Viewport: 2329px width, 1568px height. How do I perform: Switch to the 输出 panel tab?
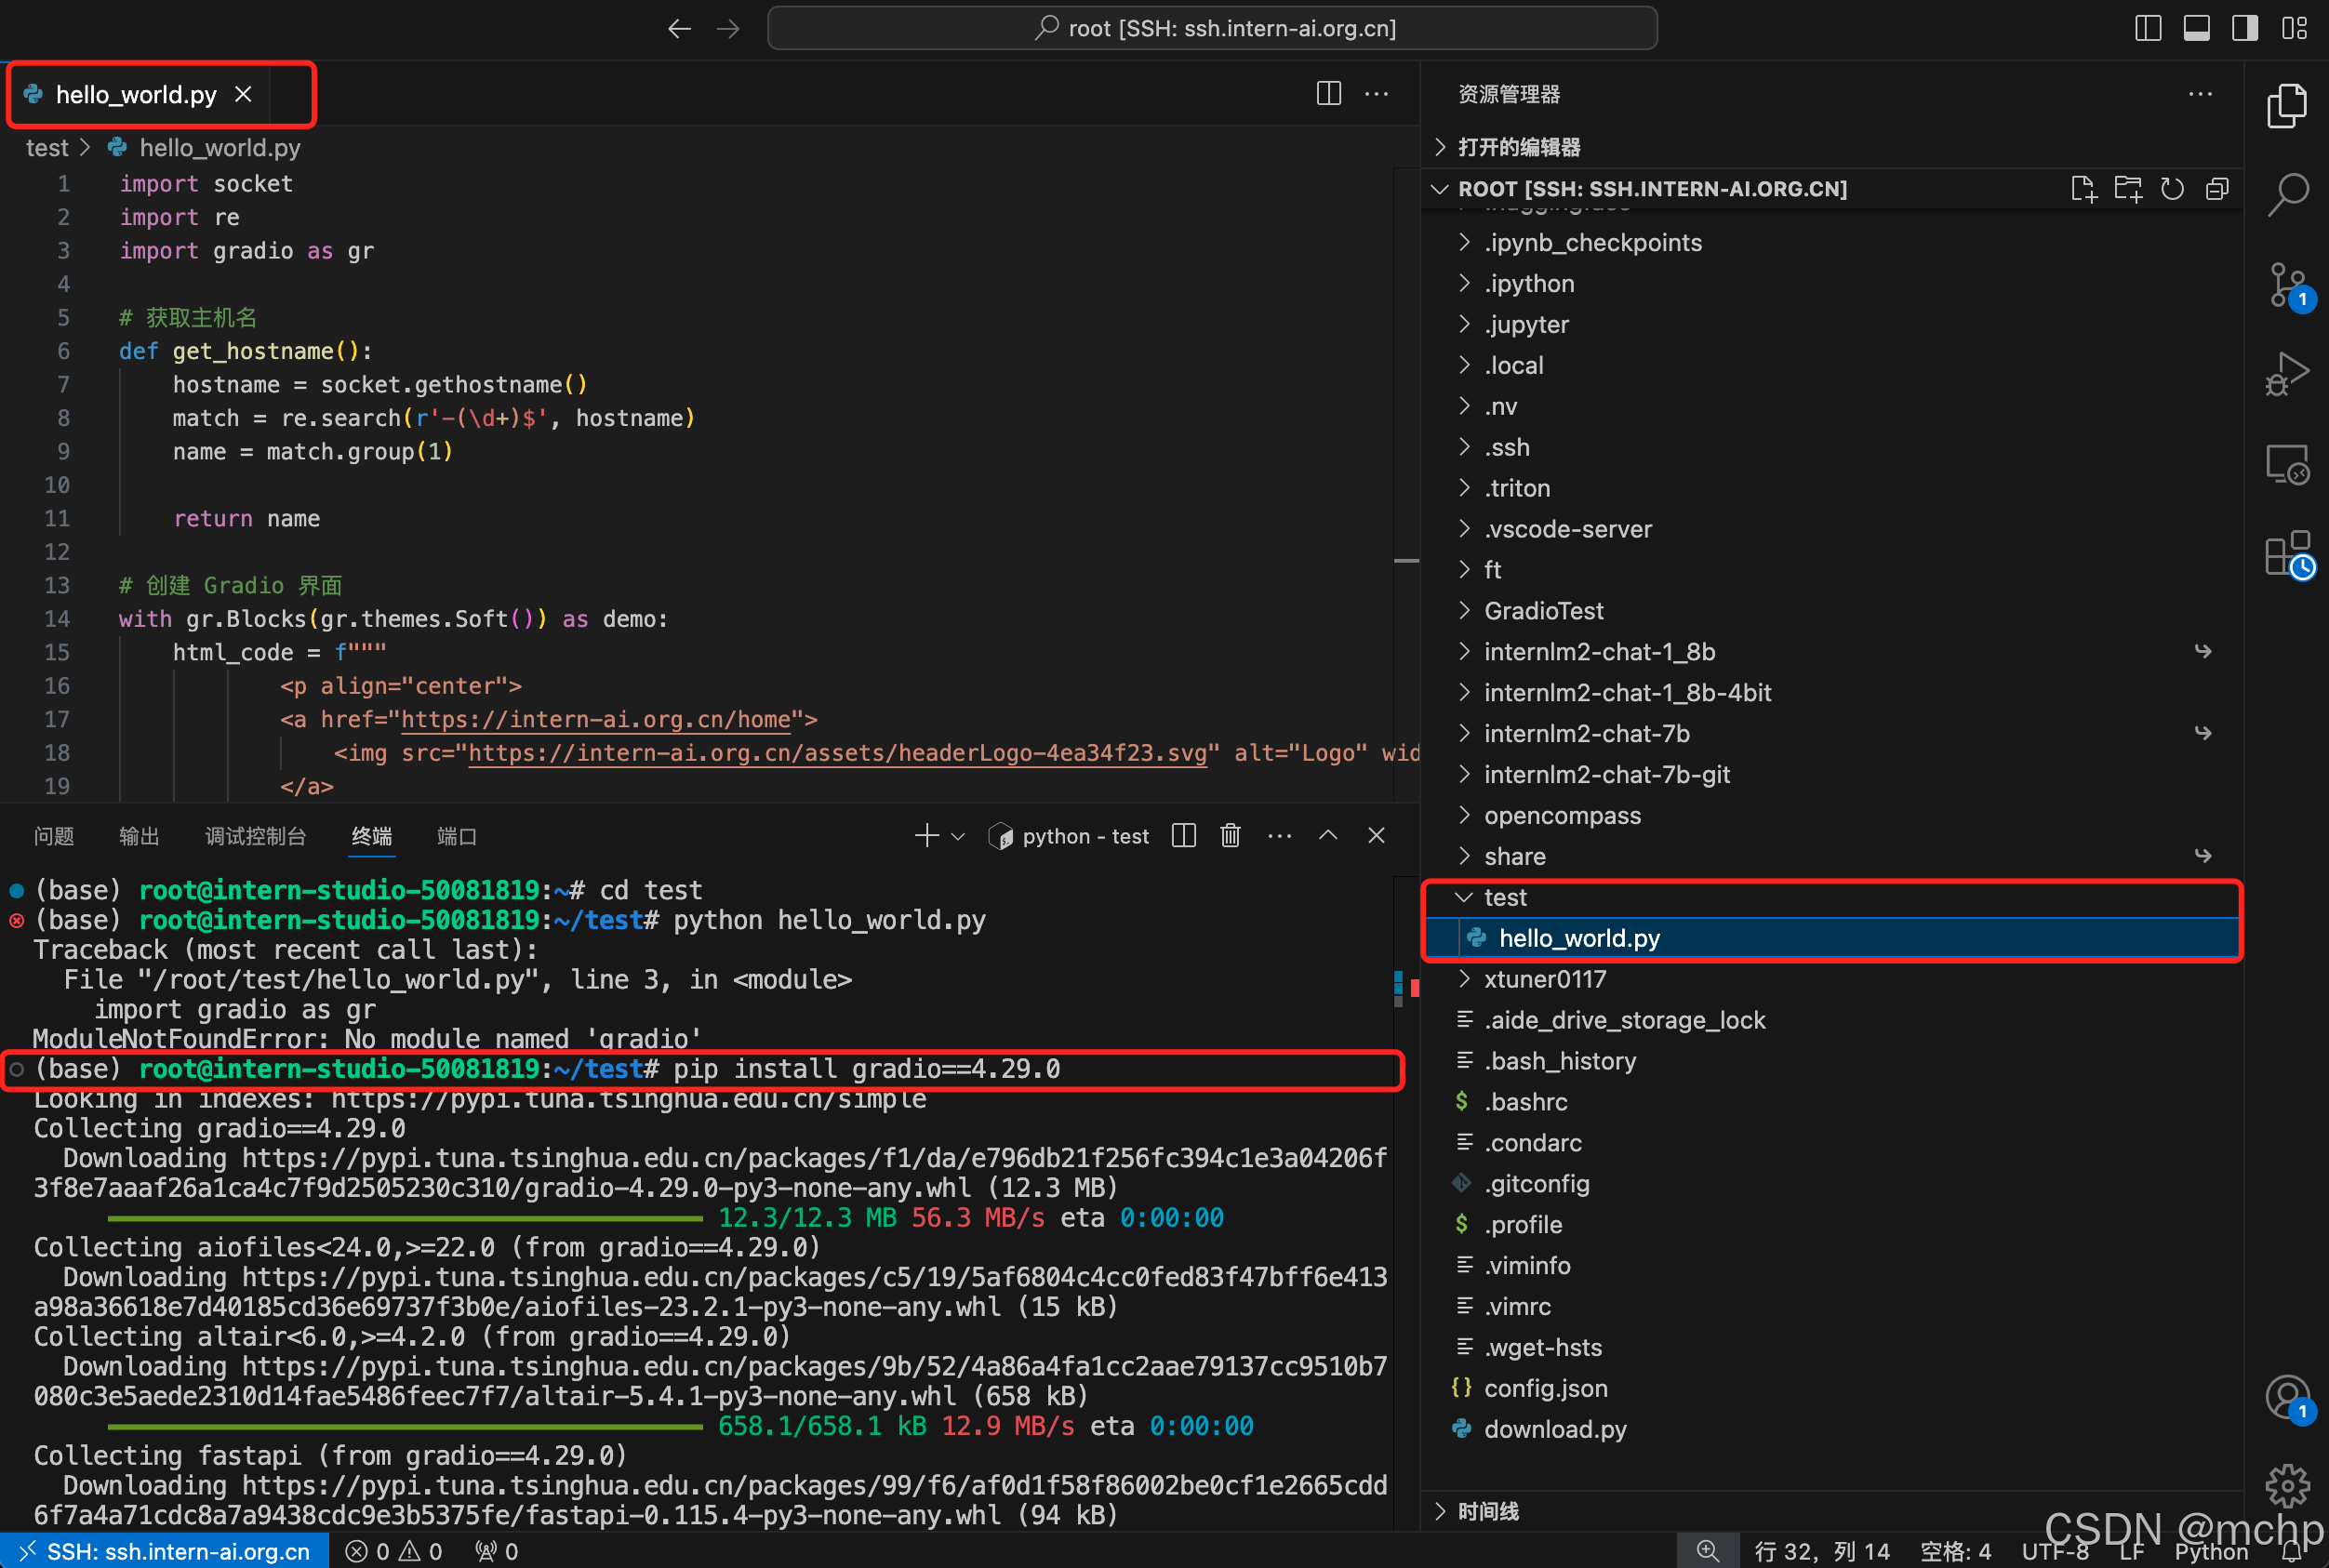(x=139, y=836)
